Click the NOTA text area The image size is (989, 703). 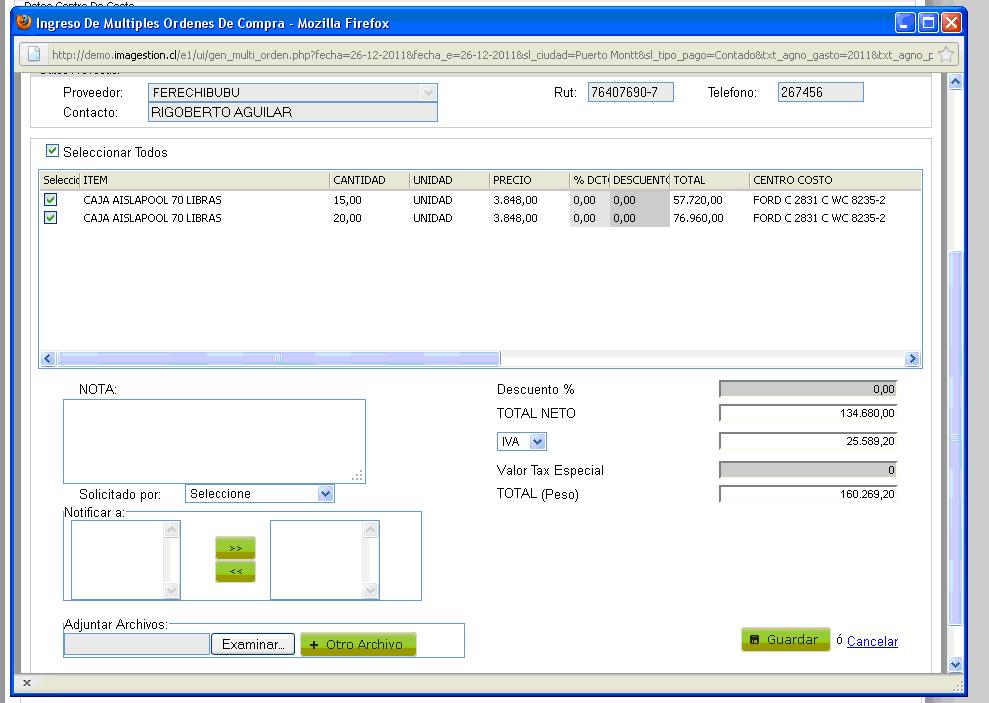coord(214,441)
